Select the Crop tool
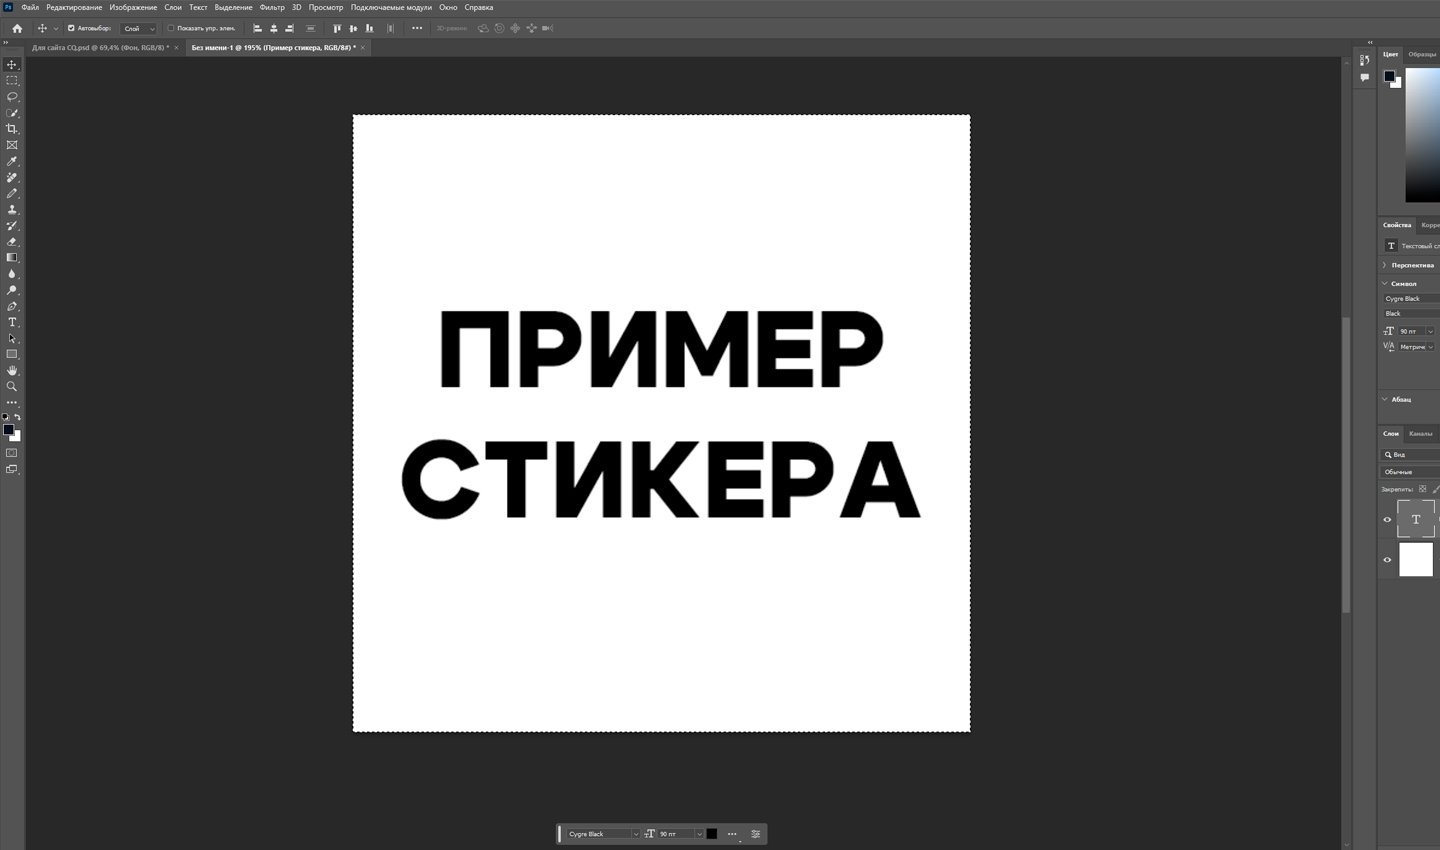This screenshot has height=850, width=1440. pyautogui.click(x=12, y=129)
